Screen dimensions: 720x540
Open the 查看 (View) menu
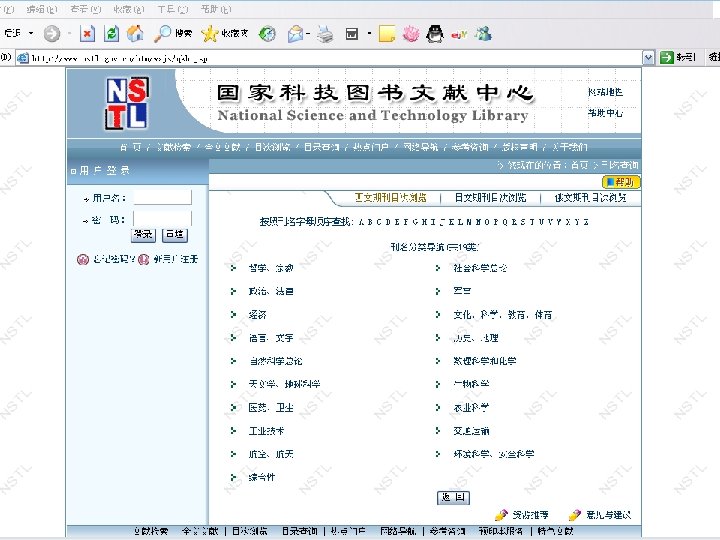(86, 9)
